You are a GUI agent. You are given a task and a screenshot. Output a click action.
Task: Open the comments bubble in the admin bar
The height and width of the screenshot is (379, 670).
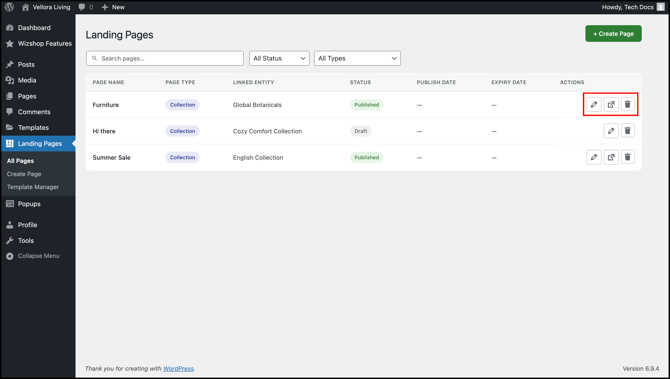[x=85, y=7]
